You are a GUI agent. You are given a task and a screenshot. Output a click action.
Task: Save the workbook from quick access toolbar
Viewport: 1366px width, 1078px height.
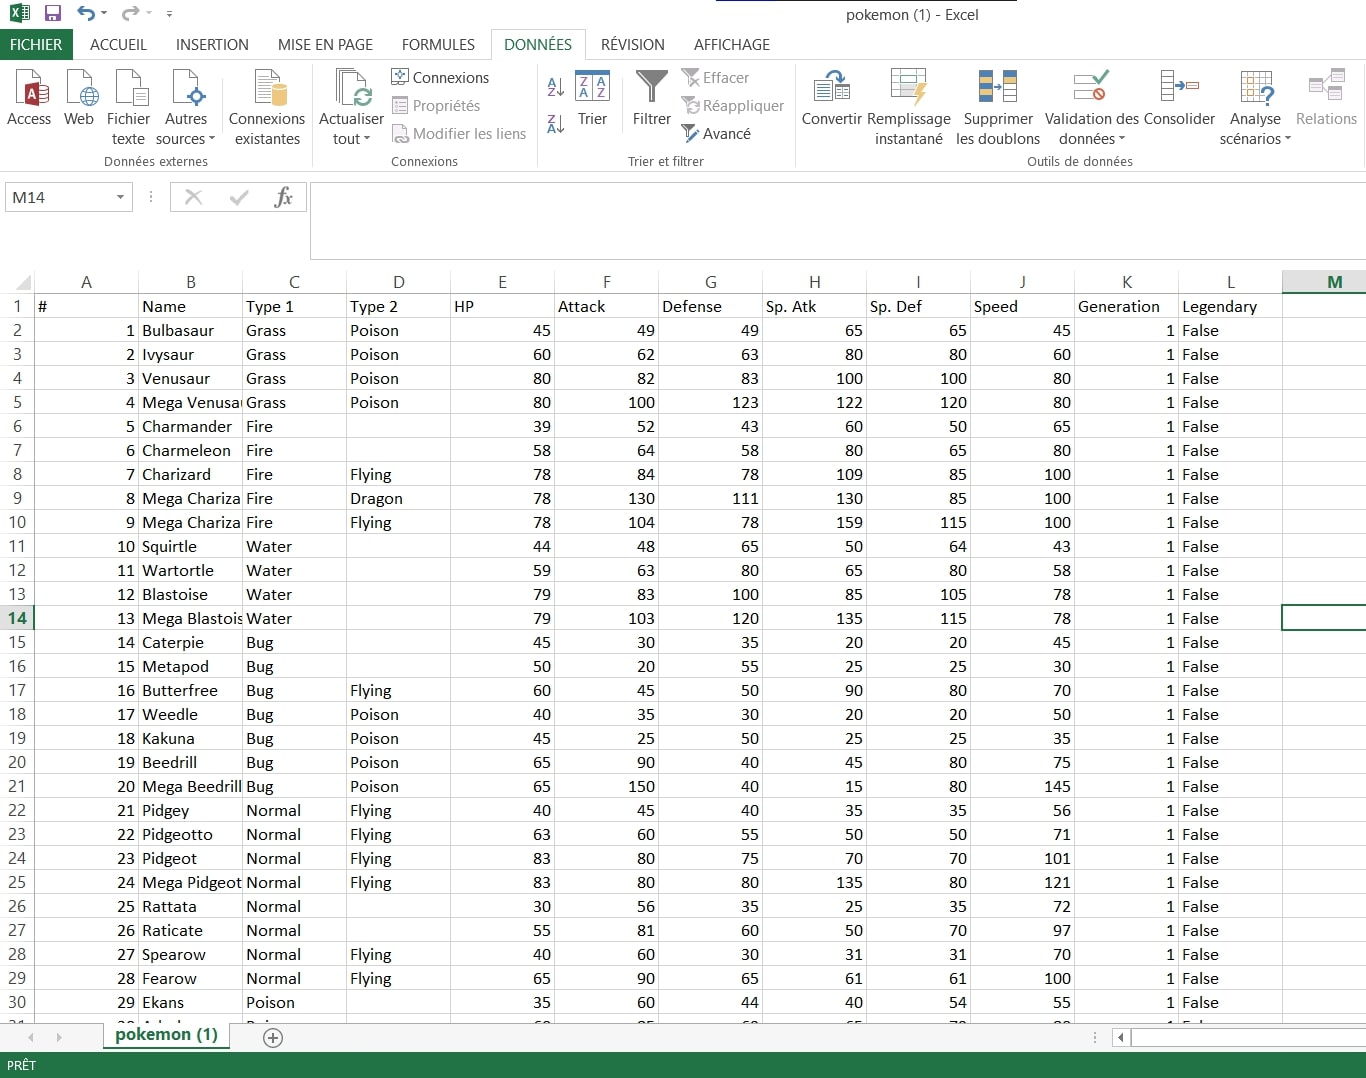point(53,13)
